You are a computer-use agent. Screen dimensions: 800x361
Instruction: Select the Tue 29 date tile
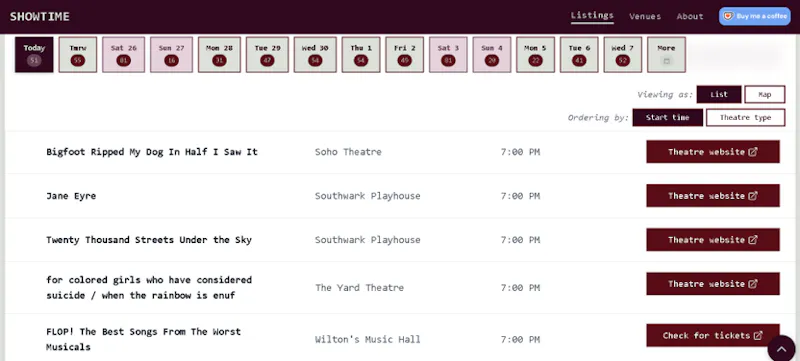pos(267,55)
